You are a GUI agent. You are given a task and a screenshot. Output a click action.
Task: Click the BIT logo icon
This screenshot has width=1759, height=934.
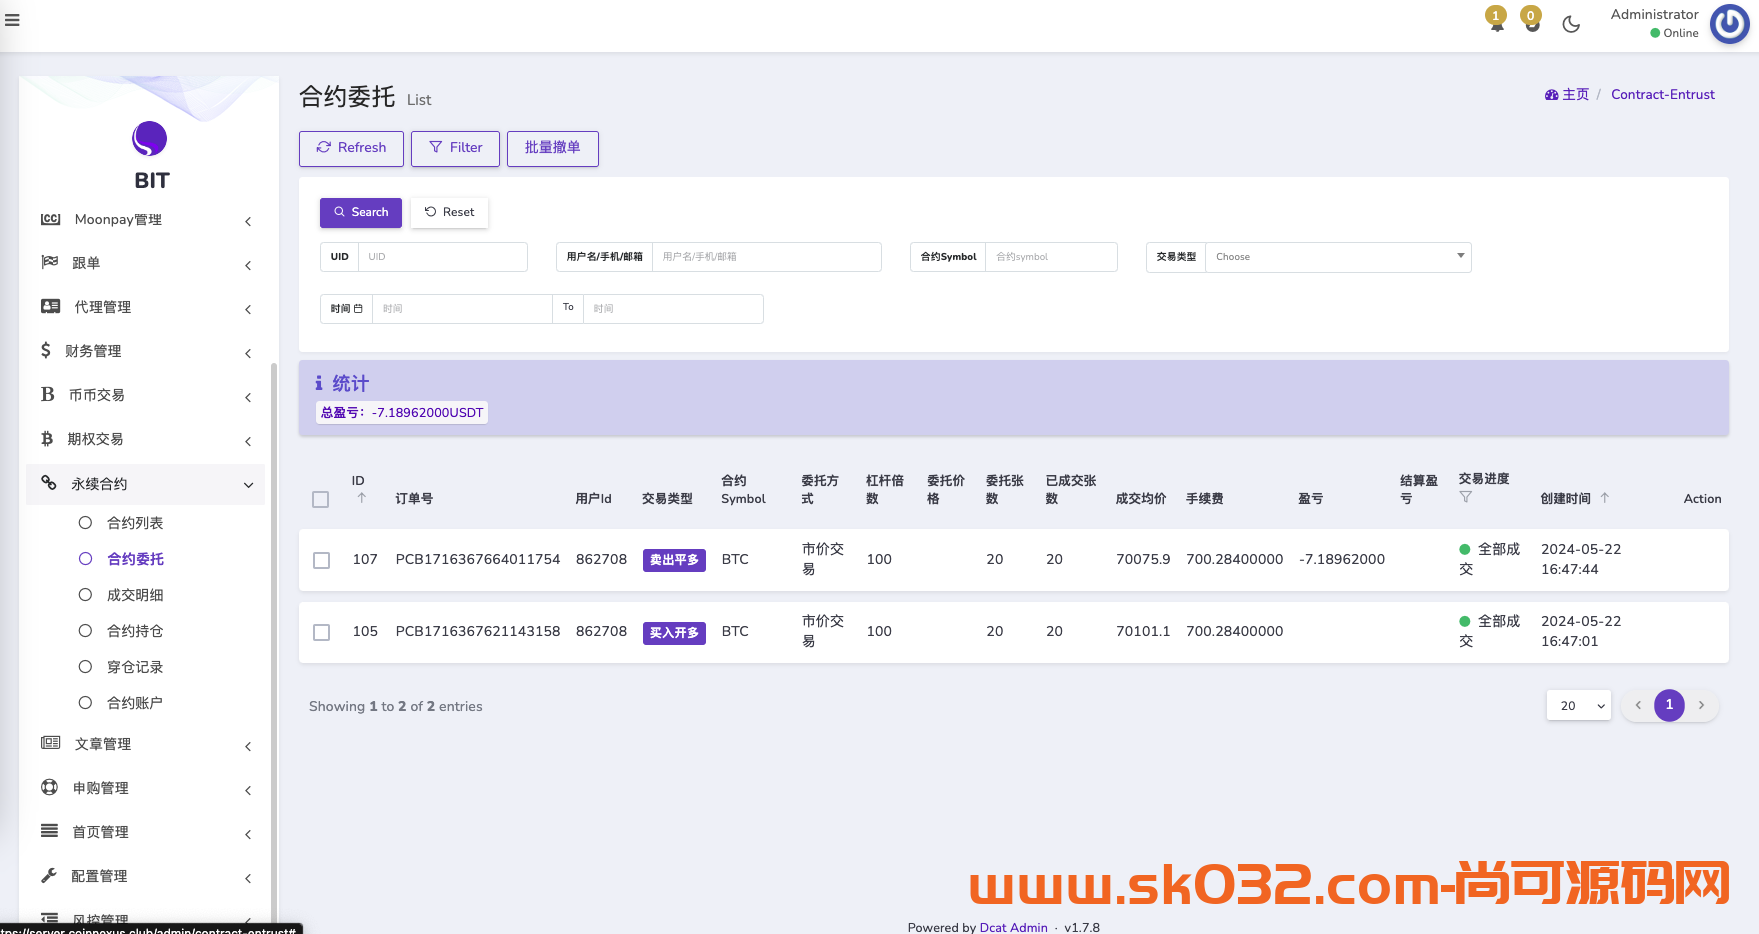coord(149,139)
